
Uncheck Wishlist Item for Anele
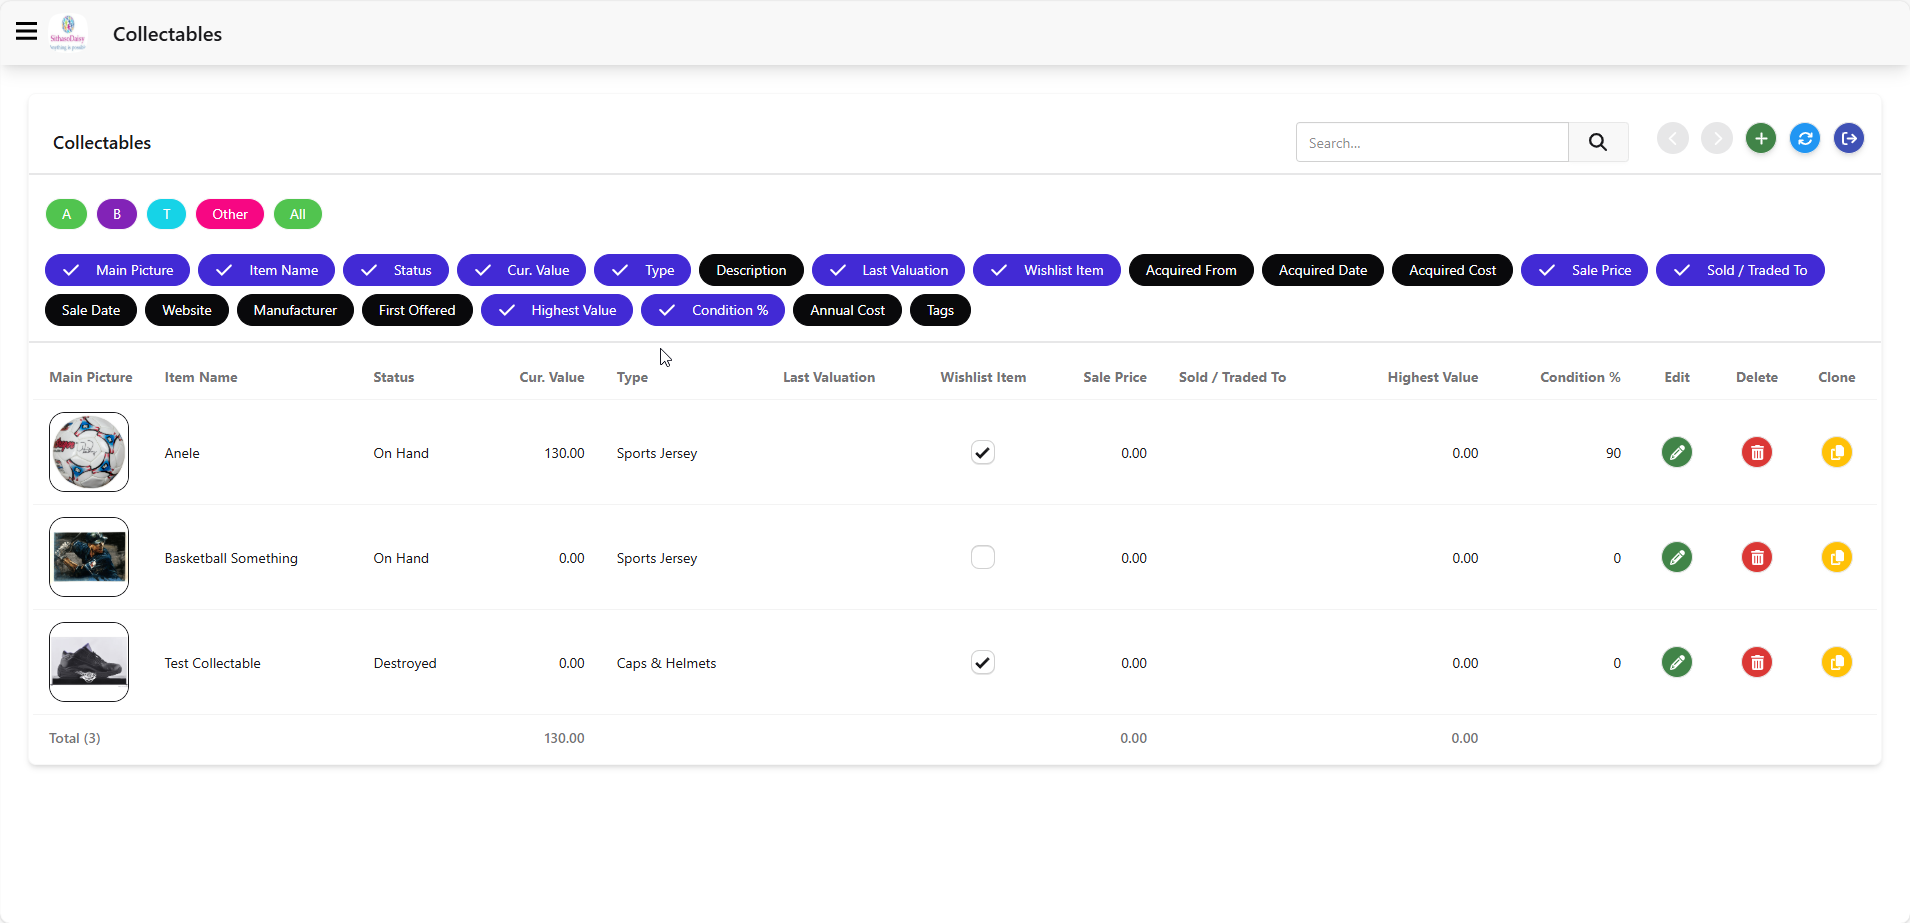click(983, 452)
